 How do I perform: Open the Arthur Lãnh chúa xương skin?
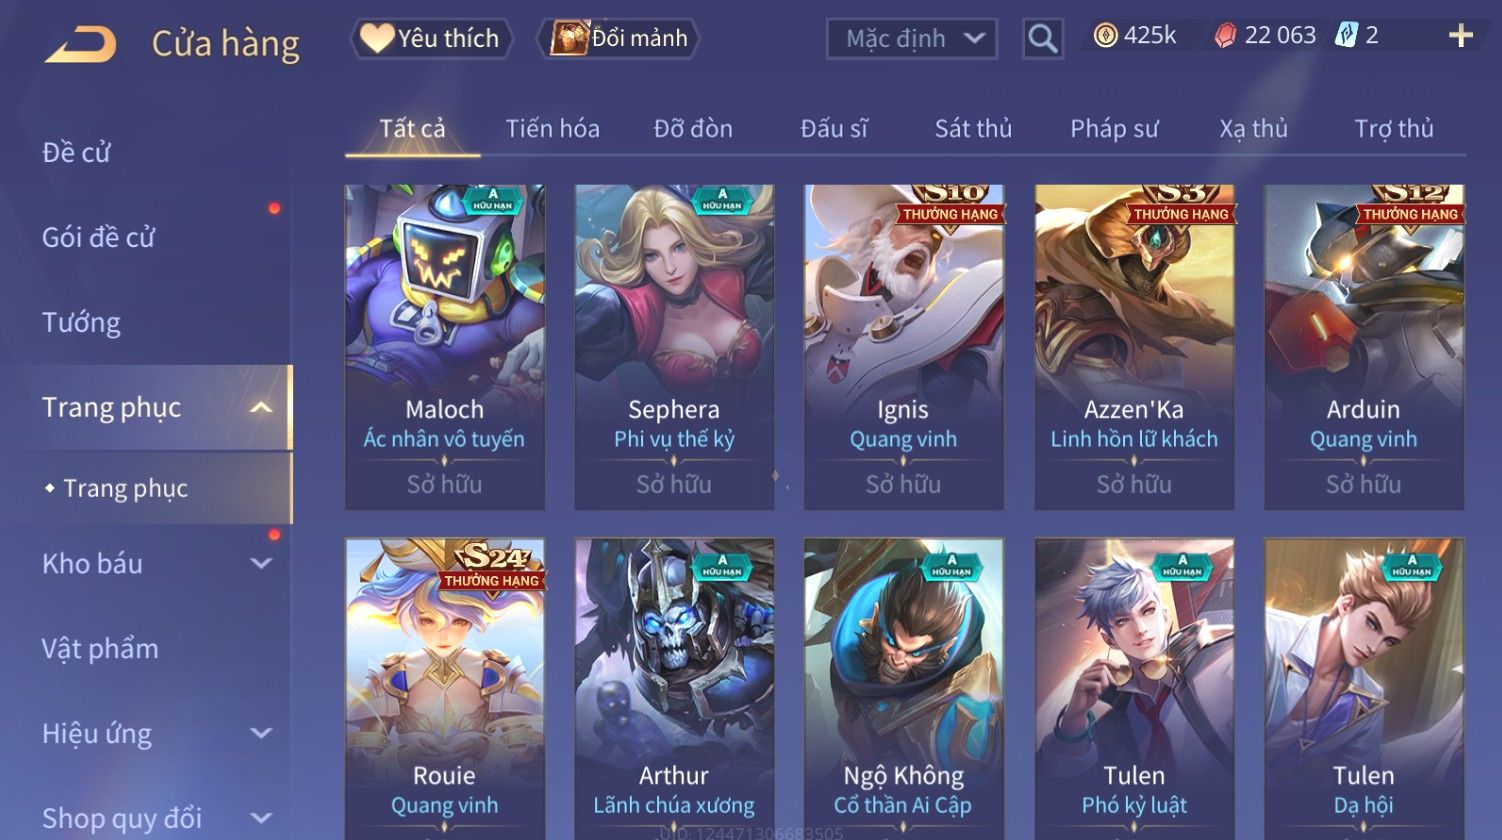[x=674, y=688]
